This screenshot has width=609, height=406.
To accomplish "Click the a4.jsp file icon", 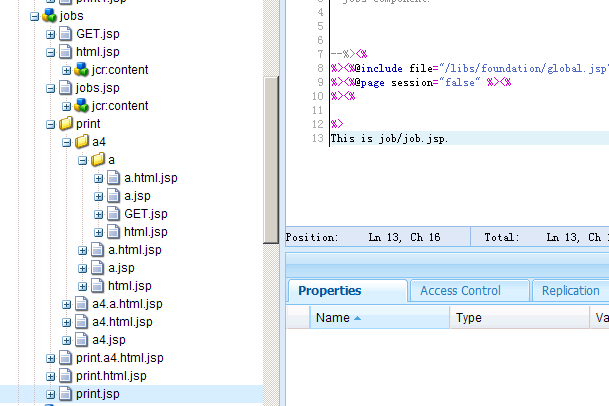I will pos(82,340).
